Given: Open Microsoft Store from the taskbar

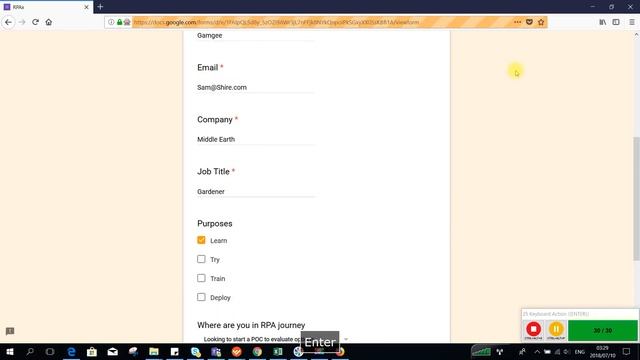Looking at the screenshot, I should coord(92,351).
